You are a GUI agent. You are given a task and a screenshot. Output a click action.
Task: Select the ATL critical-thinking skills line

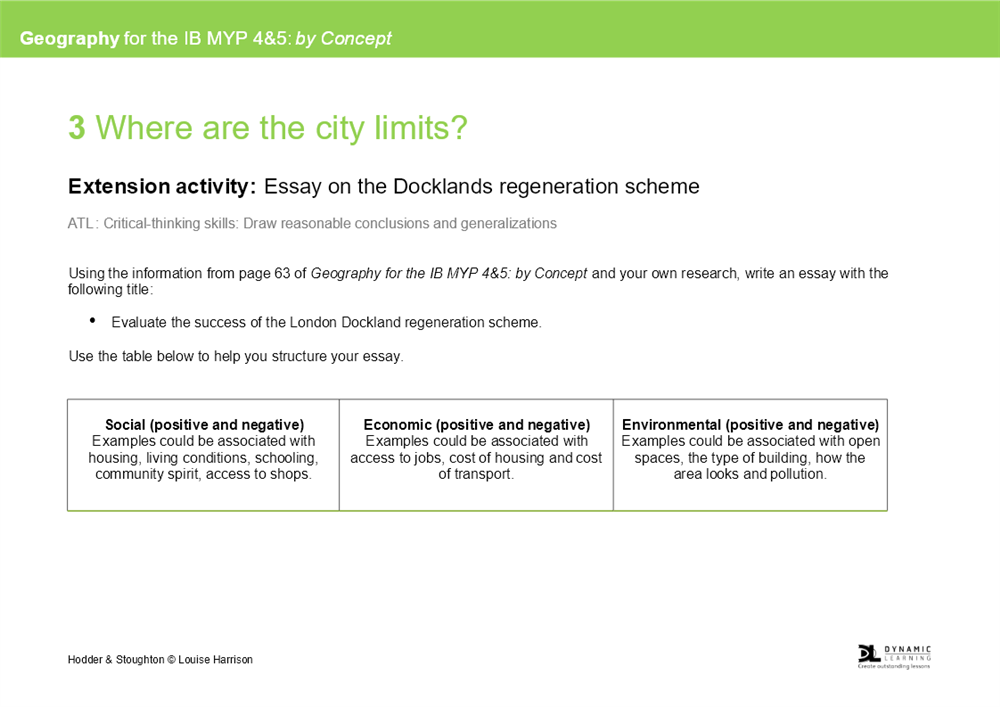pos(310,223)
